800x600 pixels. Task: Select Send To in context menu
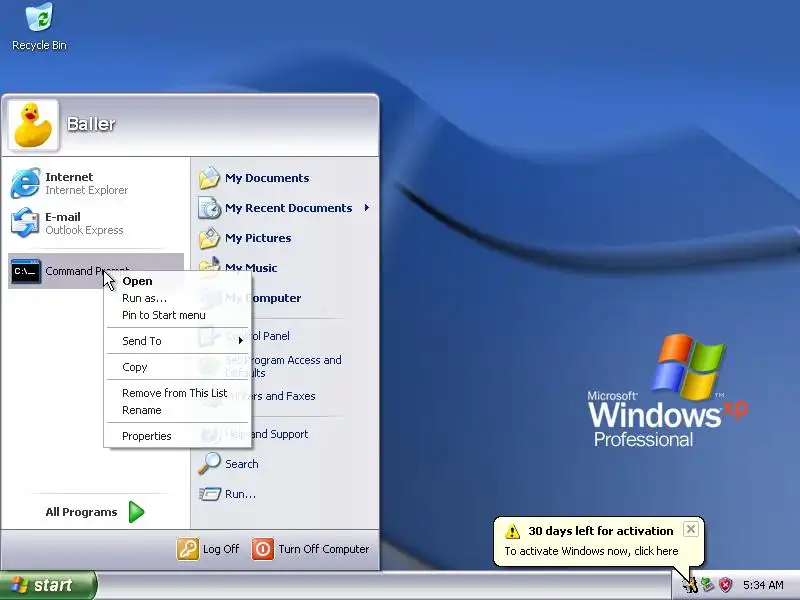pos(177,341)
